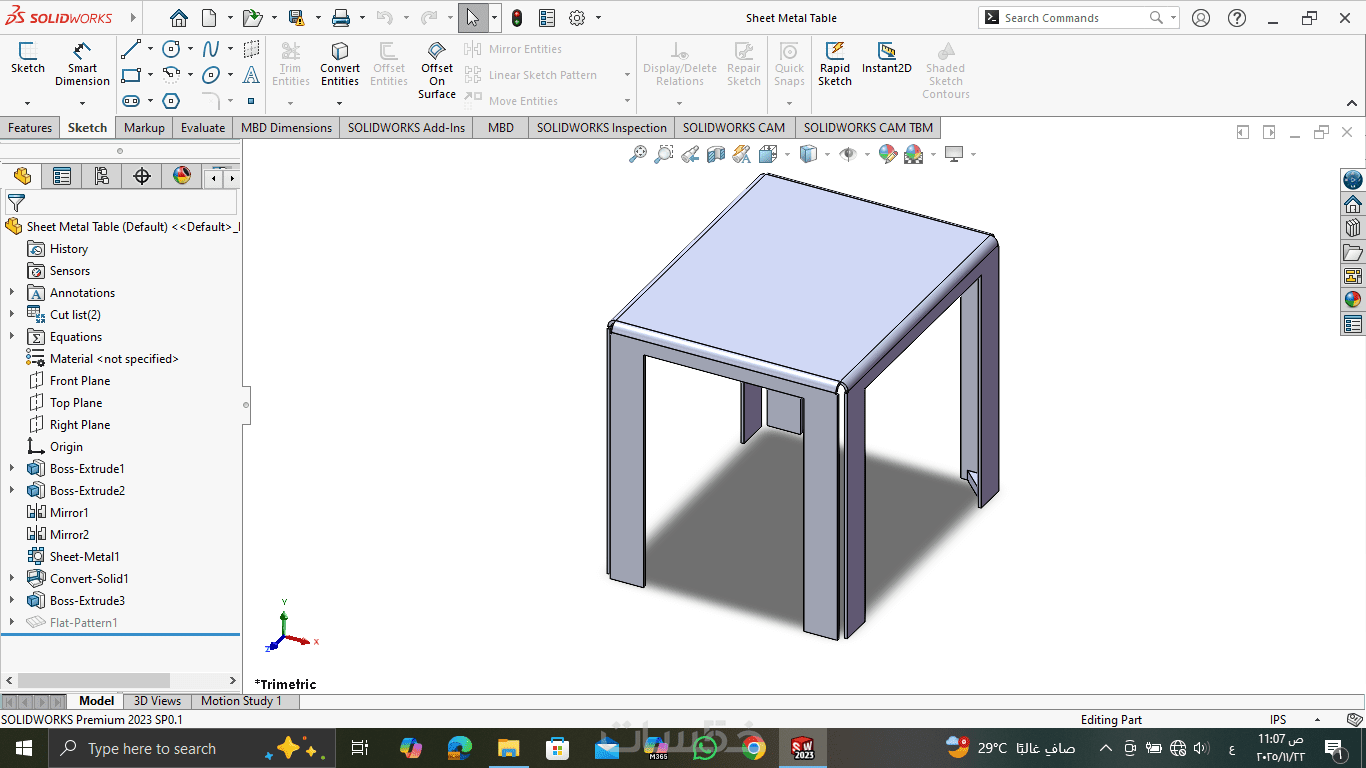
Task: Open the Options gear icon
Action: [577, 18]
